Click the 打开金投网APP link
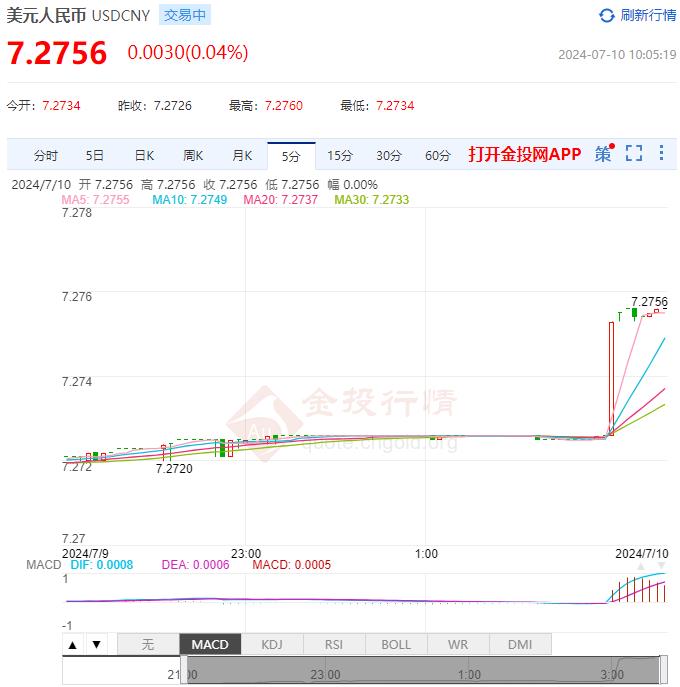680x687 pixels. pos(524,154)
